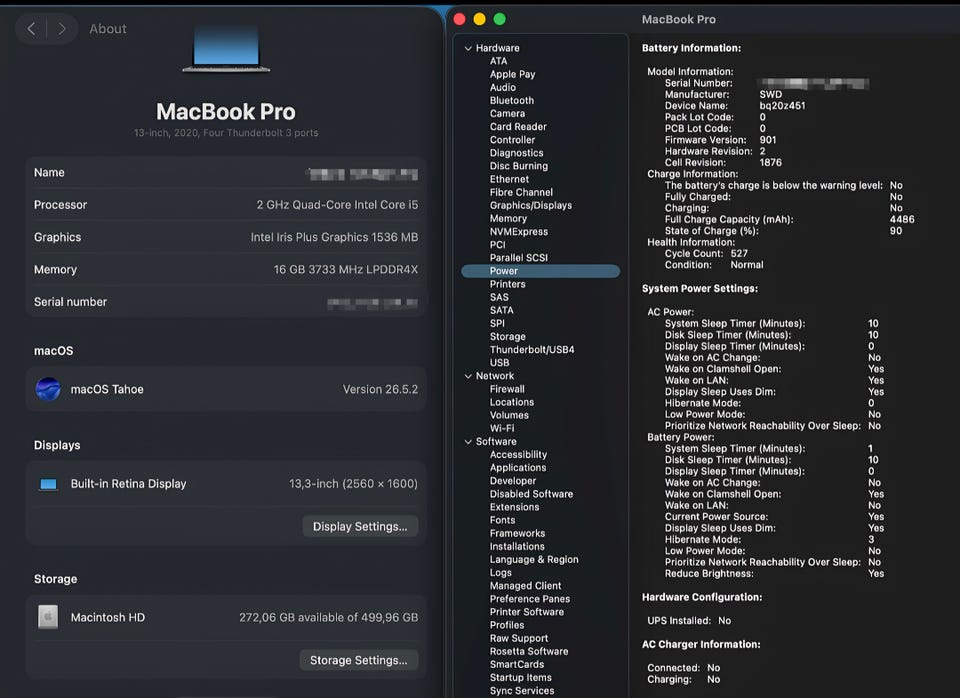Select Extensions under Software

coord(514,507)
